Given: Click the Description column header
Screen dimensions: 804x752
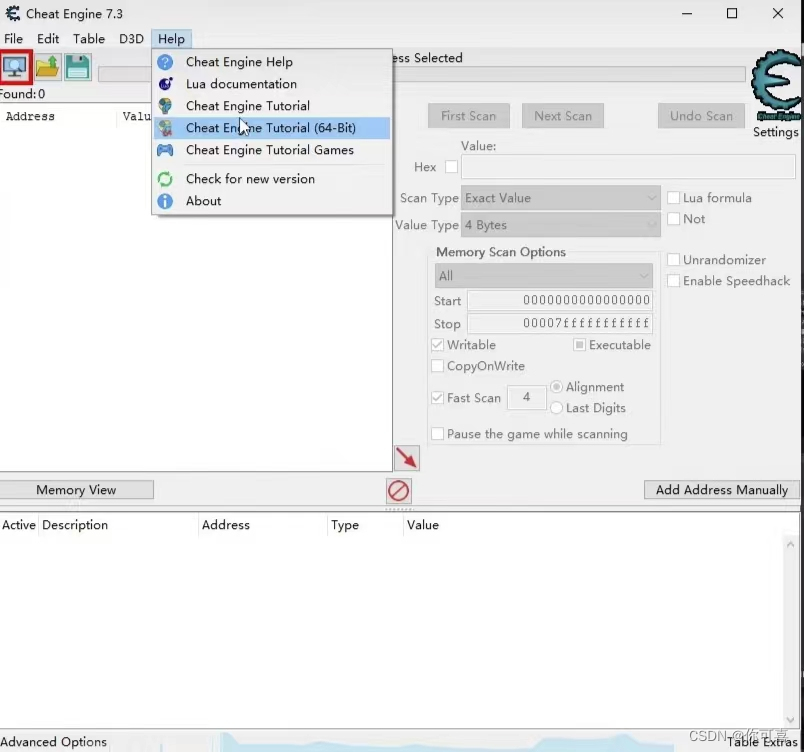Looking at the screenshot, I should click(75, 525).
